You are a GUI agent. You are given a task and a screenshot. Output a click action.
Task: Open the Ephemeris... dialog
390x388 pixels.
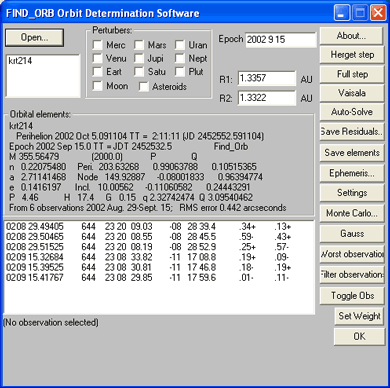coord(352,173)
